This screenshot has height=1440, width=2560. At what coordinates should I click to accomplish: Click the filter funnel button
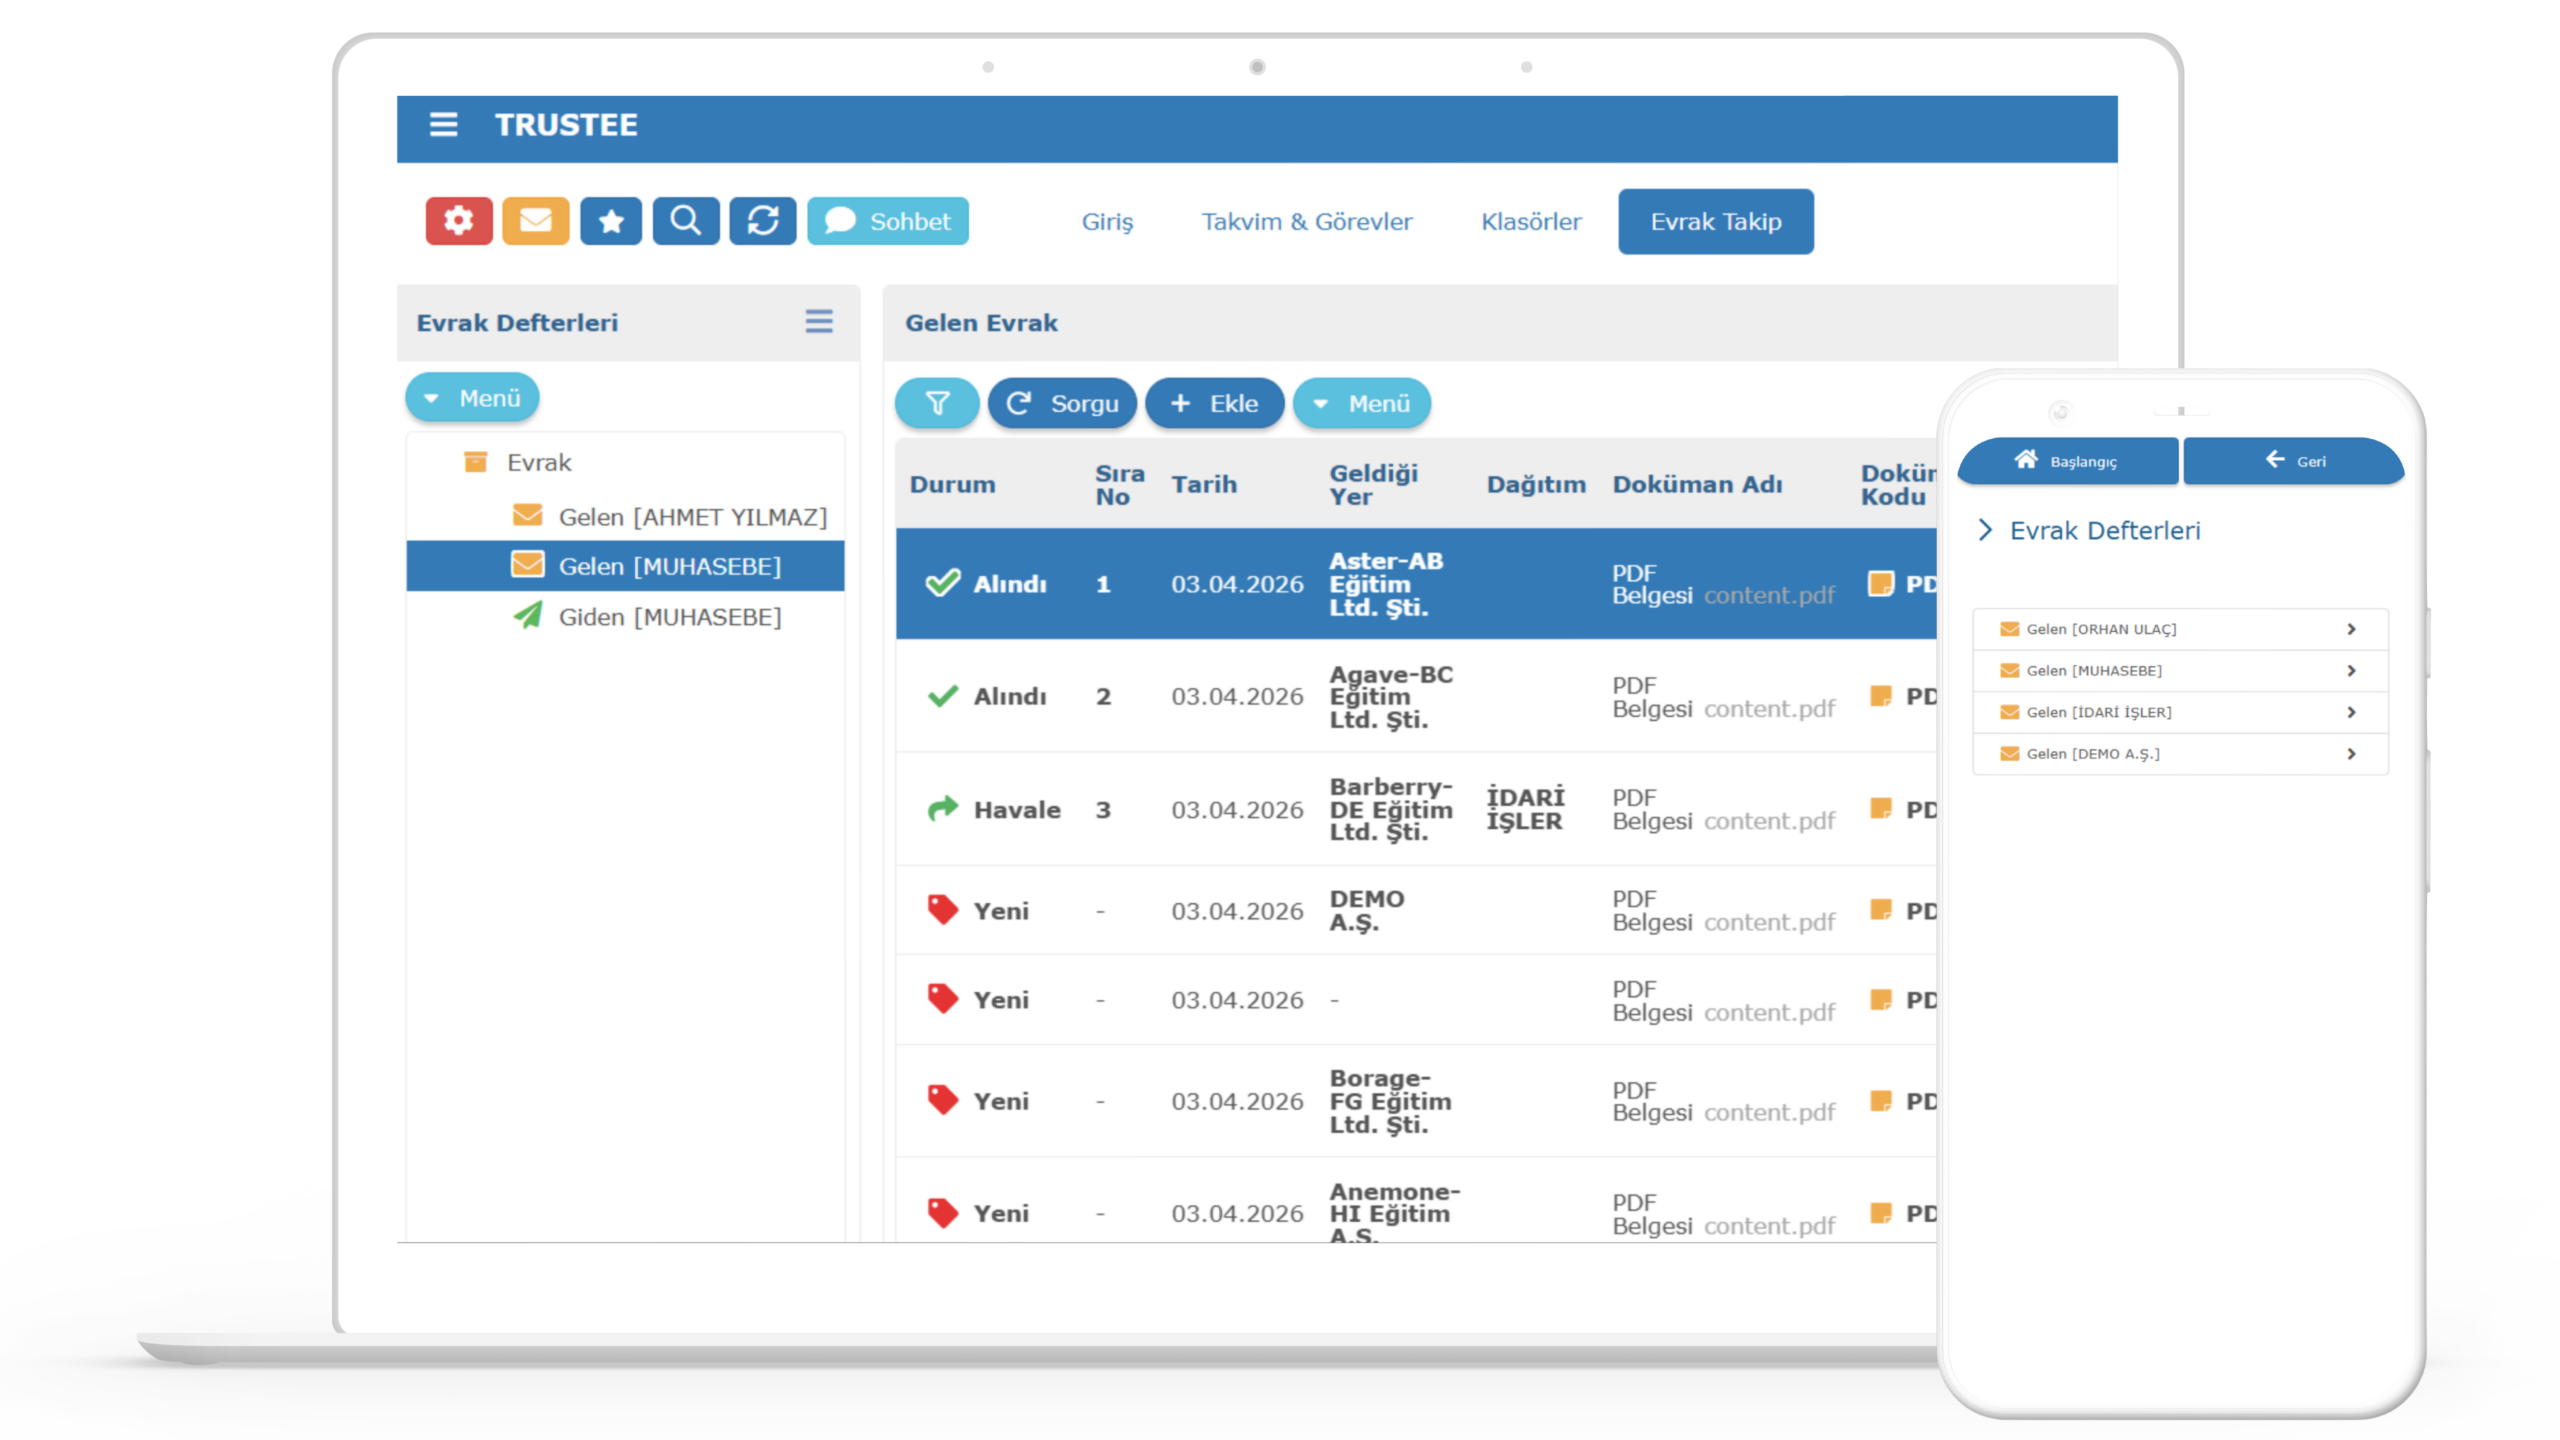click(937, 403)
